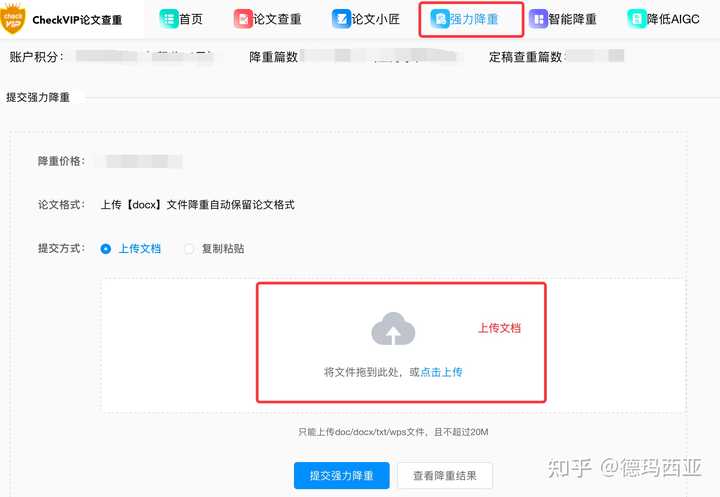Choose the 复制粘贴 radio option
This screenshot has width=720, height=497.
coord(189,249)
